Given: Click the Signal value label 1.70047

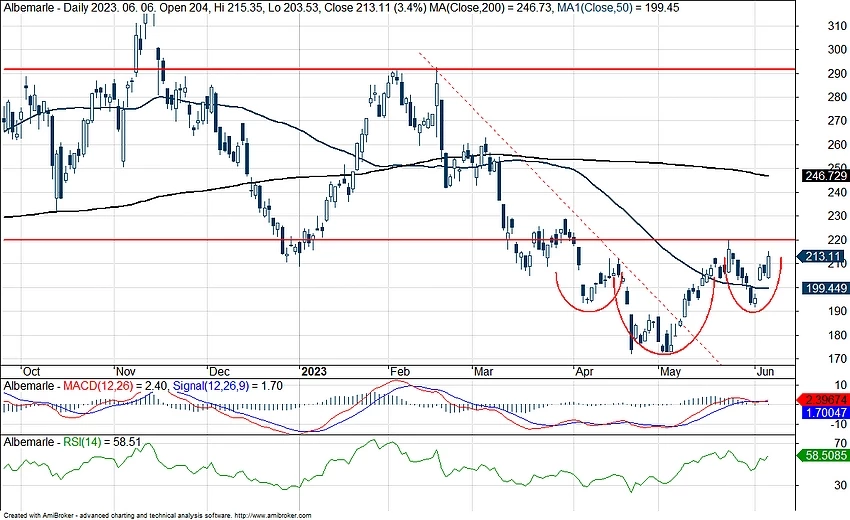Looking at the screenshot, I should click(x=826, y=413).
